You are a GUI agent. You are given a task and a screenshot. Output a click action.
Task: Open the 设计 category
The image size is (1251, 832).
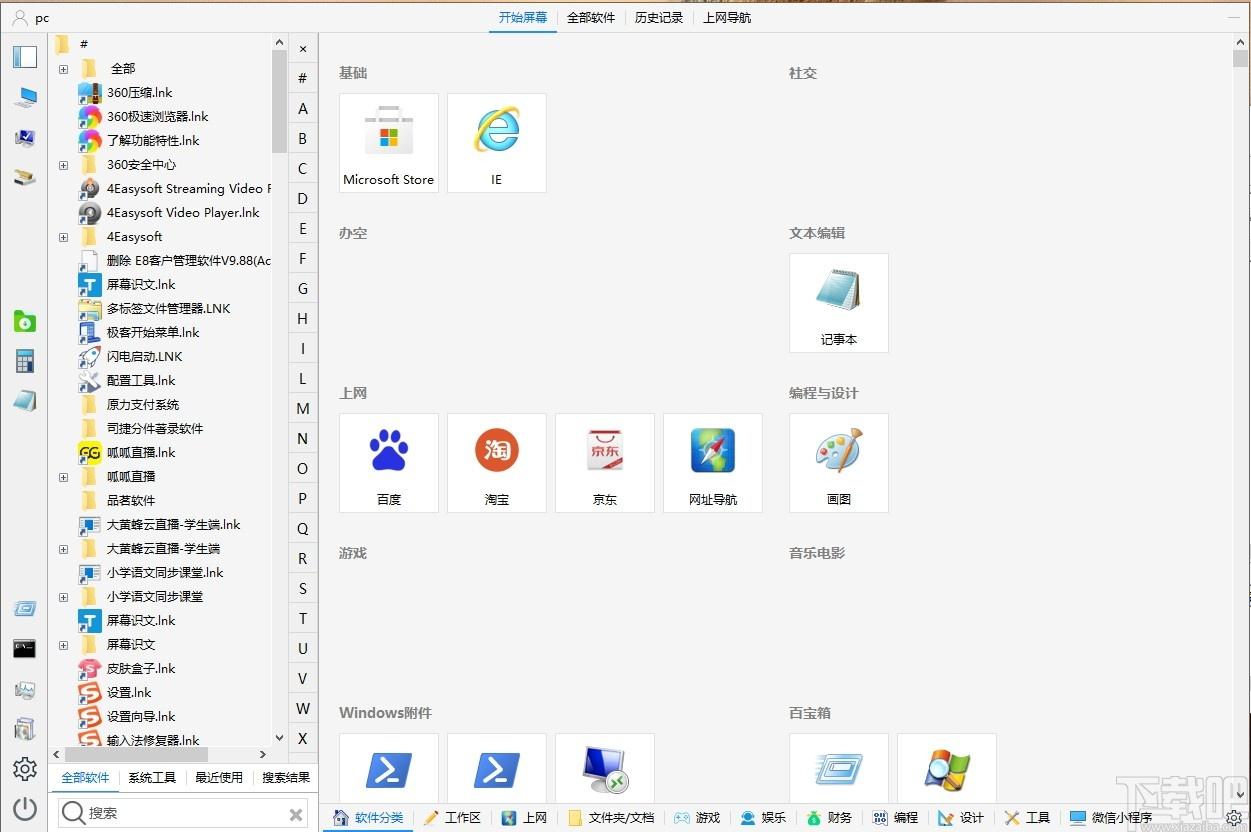[x=961, y=818]
